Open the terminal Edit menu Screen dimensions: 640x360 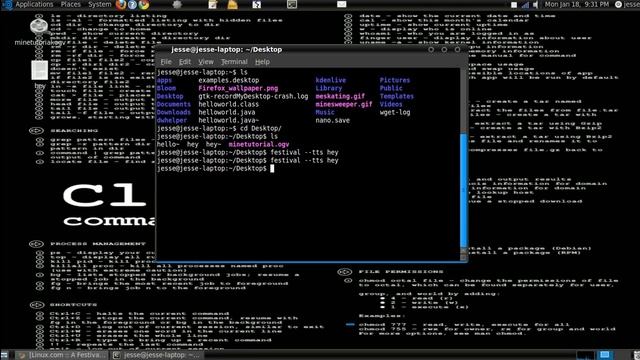tap(184, 62)
